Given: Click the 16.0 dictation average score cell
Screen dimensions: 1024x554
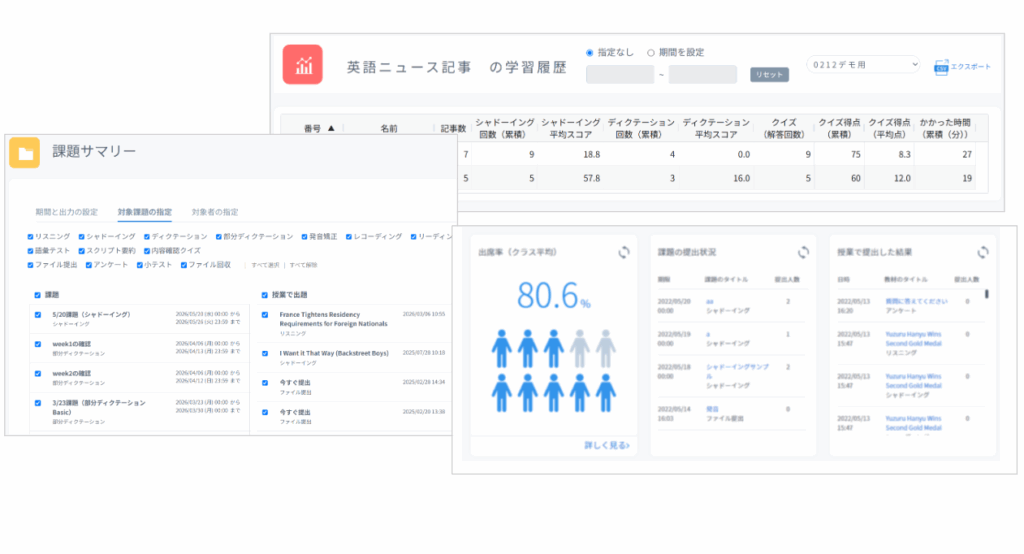Looking at the screenshot, I should tap(741, 178).
